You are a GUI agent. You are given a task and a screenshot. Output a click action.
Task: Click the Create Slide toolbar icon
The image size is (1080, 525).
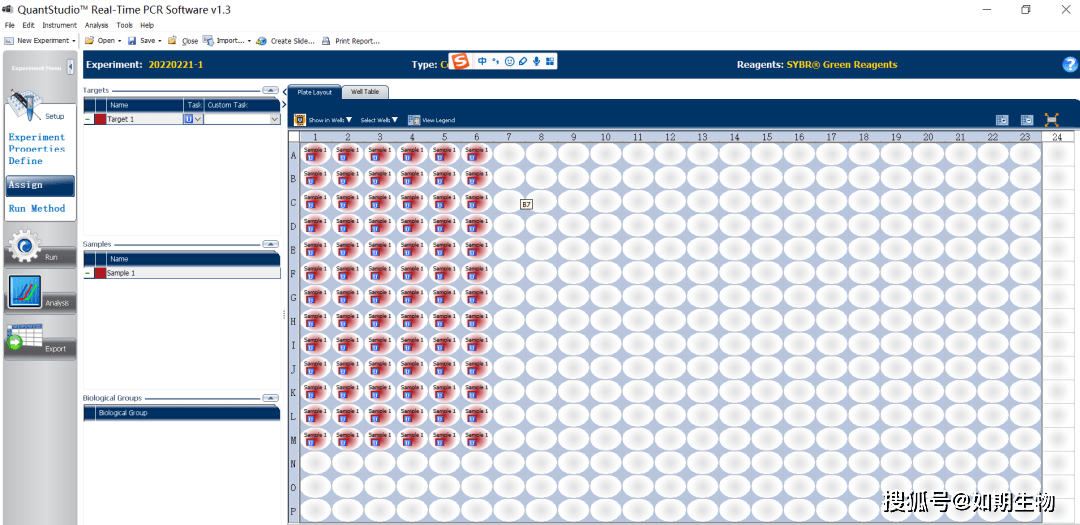262,41
